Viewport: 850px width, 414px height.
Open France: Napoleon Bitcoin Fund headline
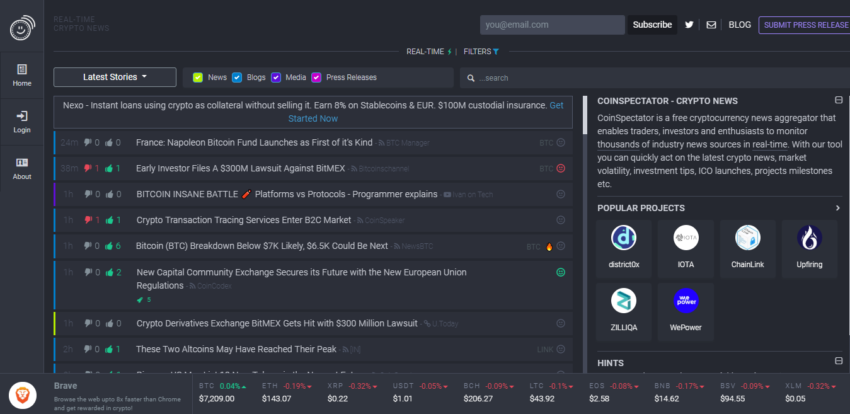click(x=254, y=143)
